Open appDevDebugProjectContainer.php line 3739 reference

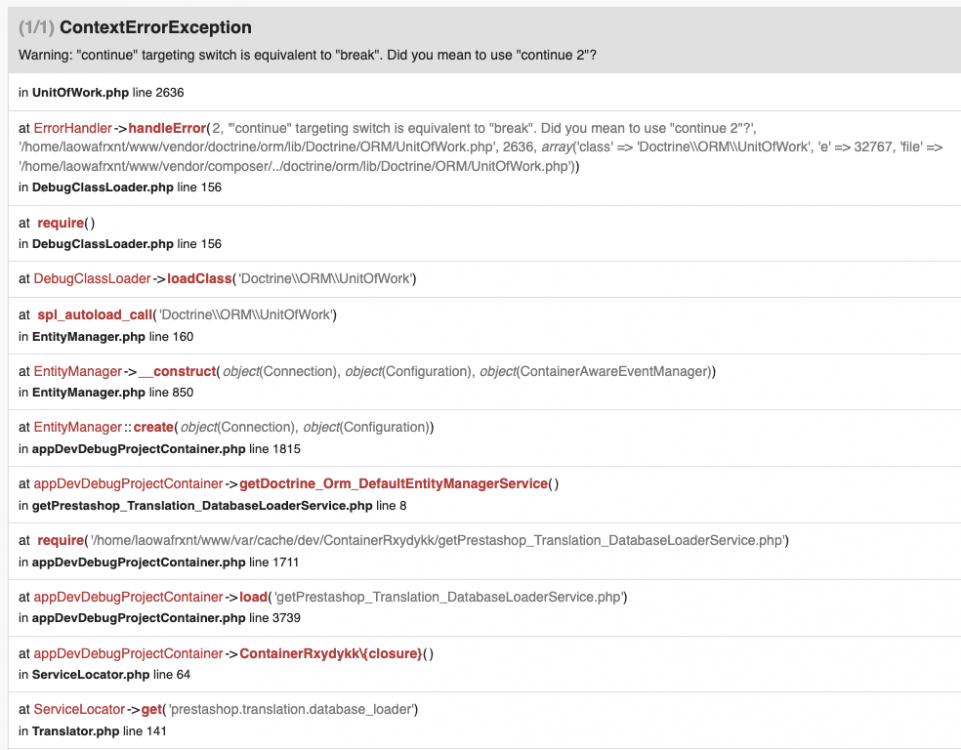click(x=159, y=618)
